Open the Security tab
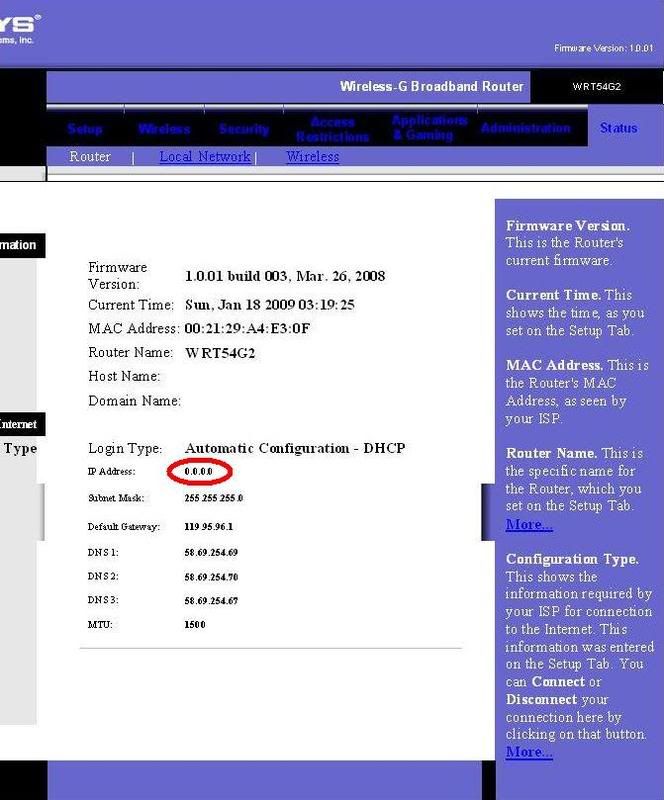Image resolution: width=664 pixels, height=800 pixels. click(244, 129)
